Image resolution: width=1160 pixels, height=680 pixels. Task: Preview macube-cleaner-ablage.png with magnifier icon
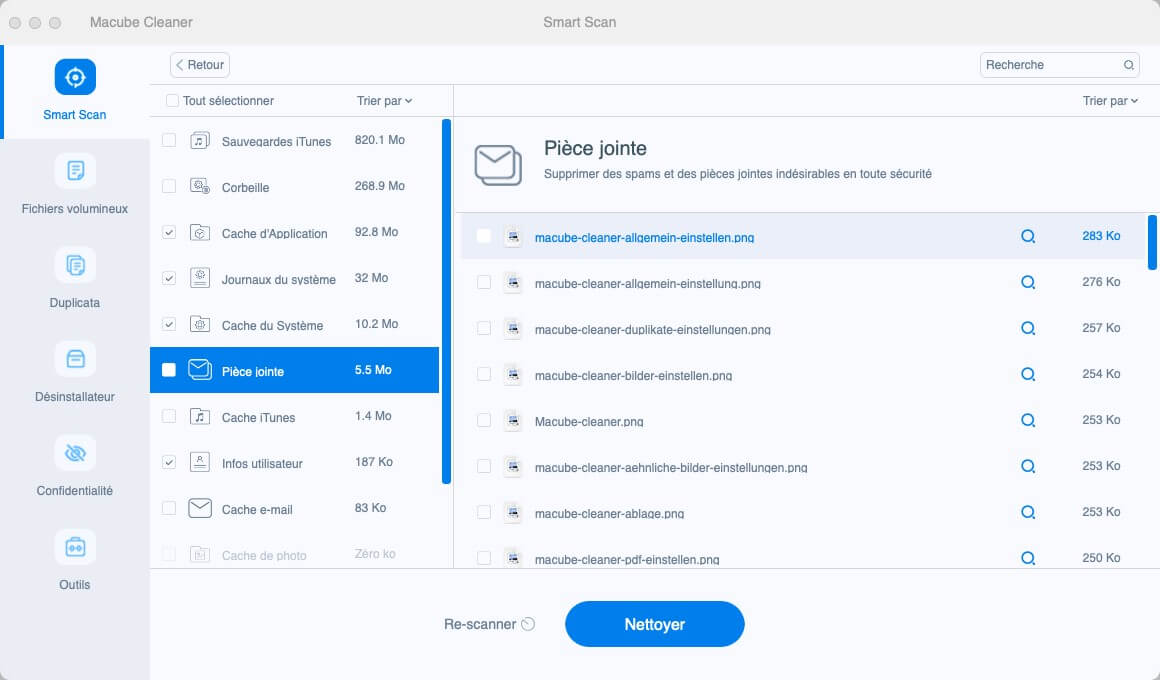click(x=1028, y=512)
